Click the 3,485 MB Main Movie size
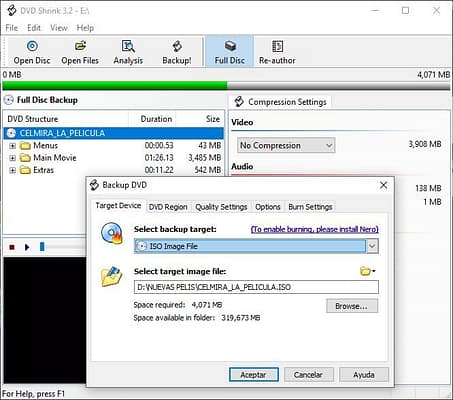453x400 pixels. pyautogui.click(x=205, y=158)
